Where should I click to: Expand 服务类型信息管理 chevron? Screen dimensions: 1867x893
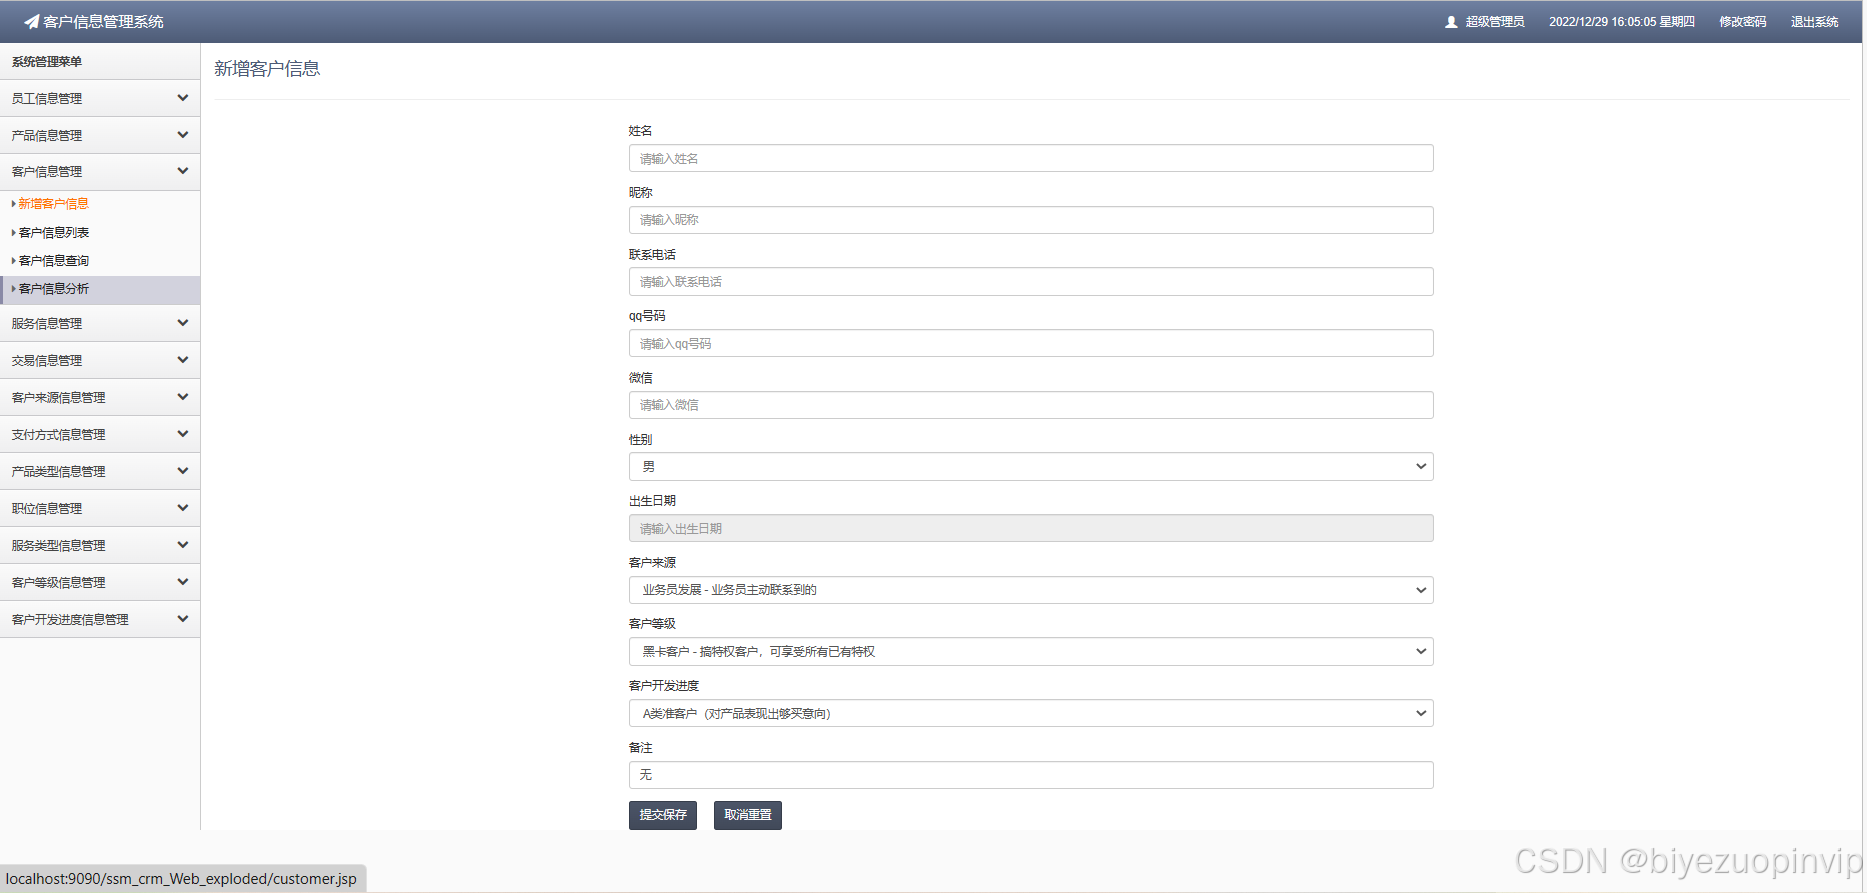pyautogui.click(x=183, y=545)
